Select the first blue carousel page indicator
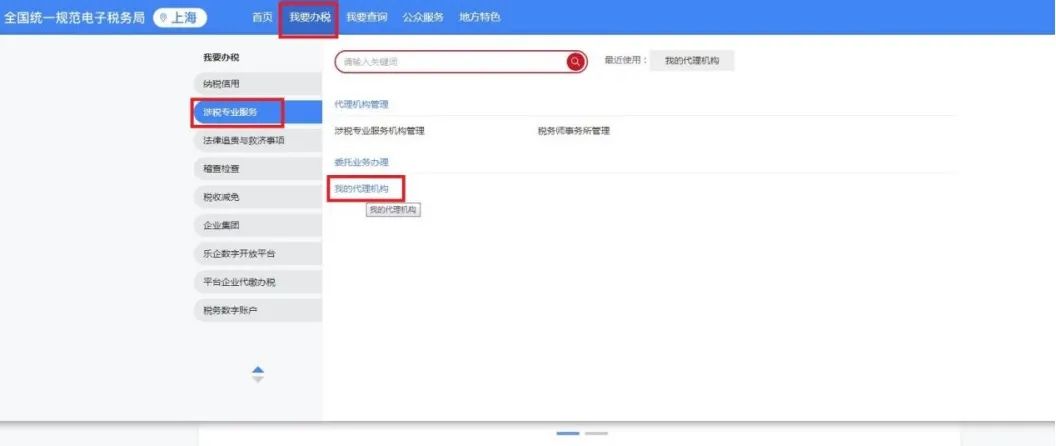 [x=567, y=433]
